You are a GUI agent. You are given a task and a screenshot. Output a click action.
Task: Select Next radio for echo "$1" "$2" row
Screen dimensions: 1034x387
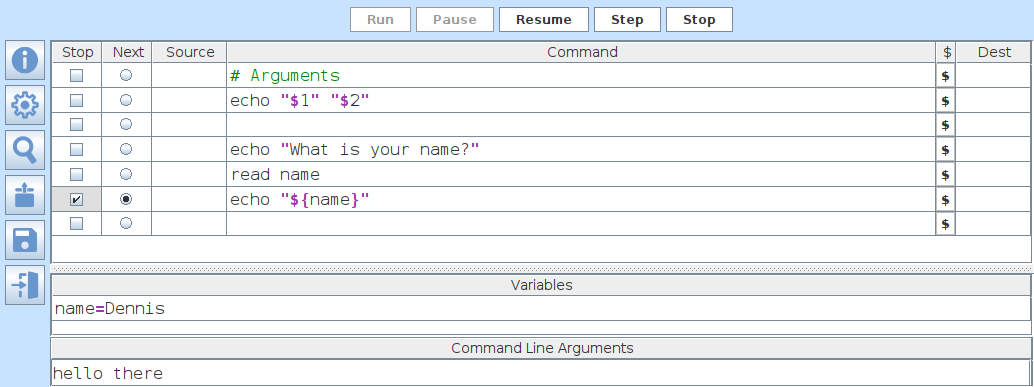pyautogui.click(x=125, y=100)
